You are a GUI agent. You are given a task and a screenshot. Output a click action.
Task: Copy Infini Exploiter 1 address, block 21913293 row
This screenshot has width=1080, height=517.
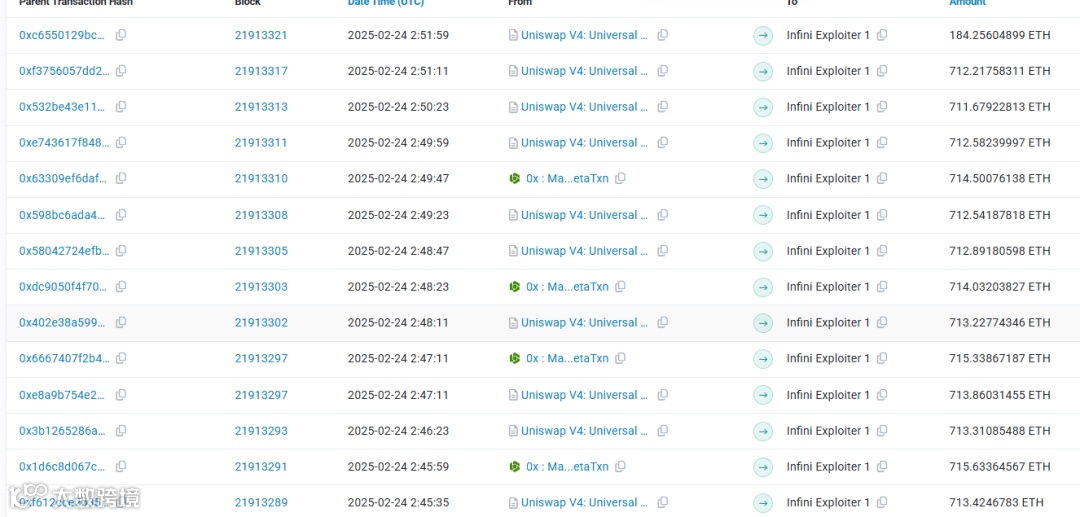coord(882,431)
